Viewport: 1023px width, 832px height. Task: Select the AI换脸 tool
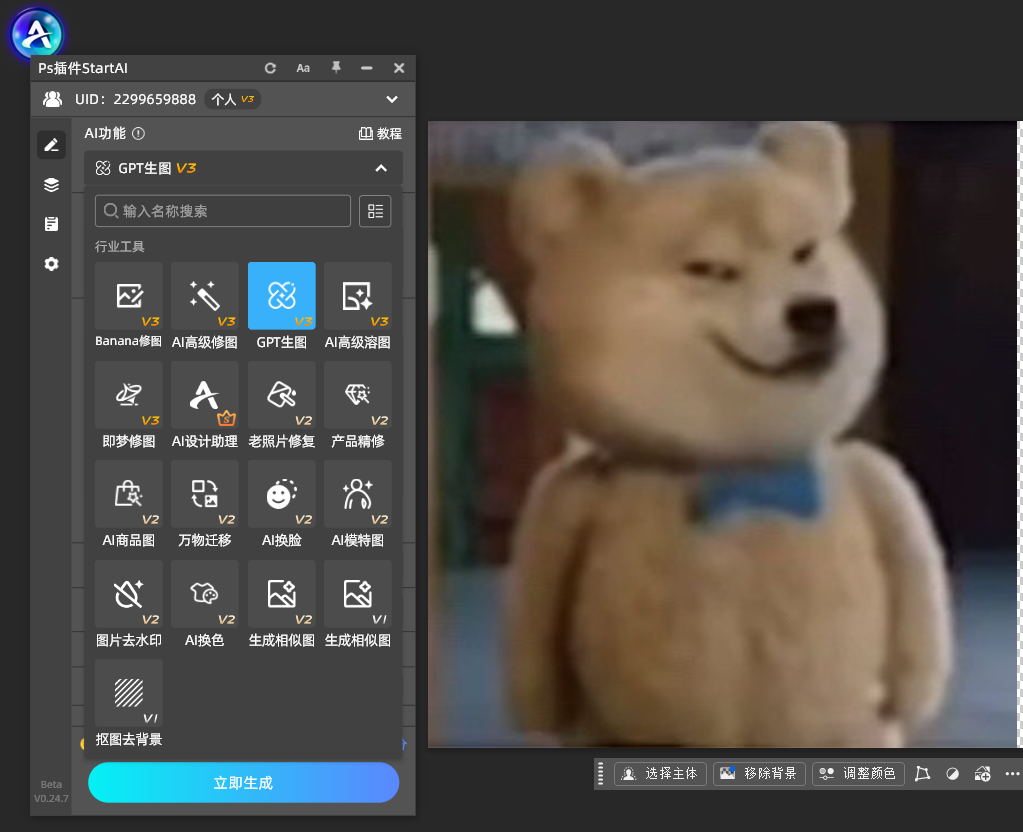coord(282,504)
